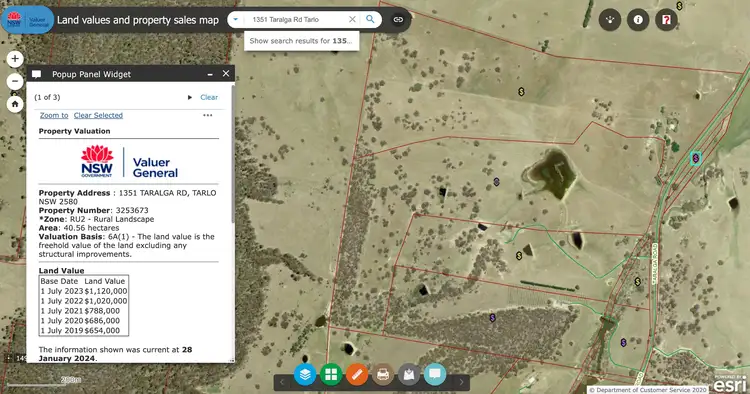Click the $1,020,000 land value cell
Image resolution: width=750 pixels, height=394 pixels.
coord(106,301)
